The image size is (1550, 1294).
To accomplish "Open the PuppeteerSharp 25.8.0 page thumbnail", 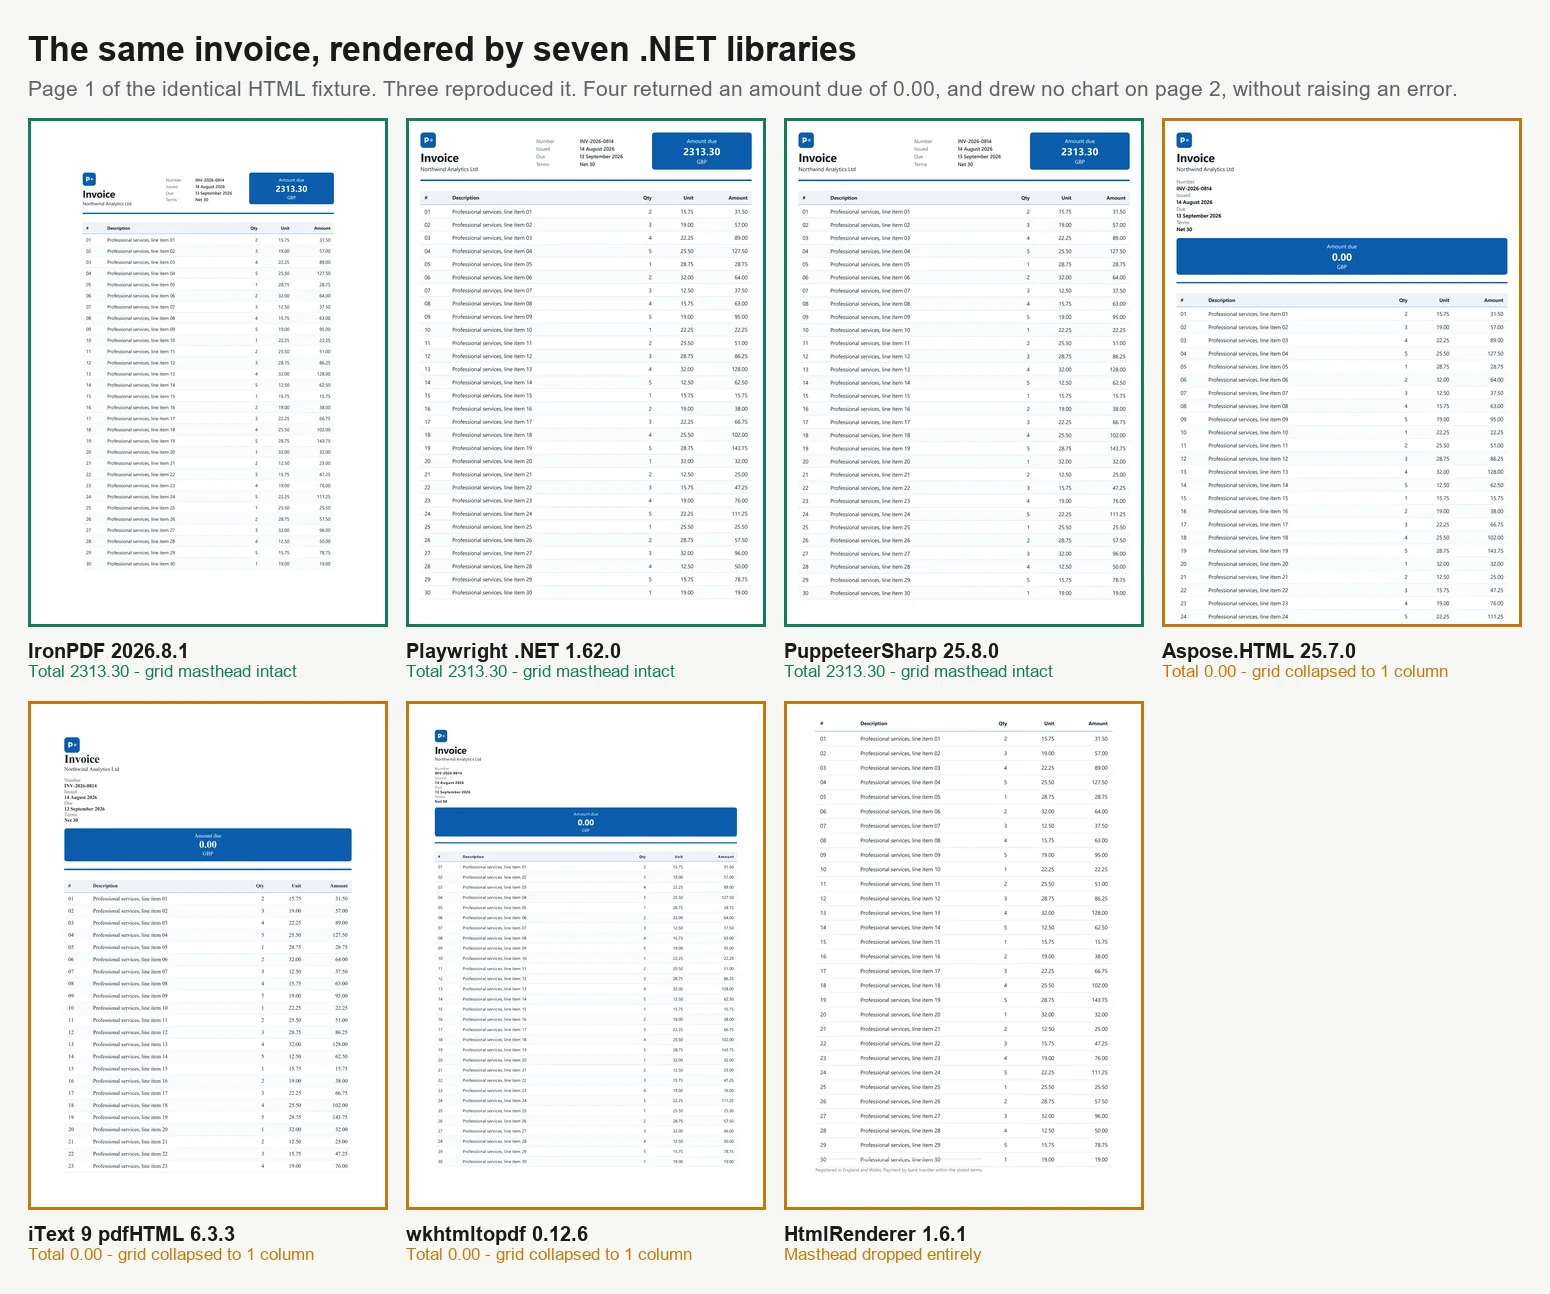I will [964, 373].
